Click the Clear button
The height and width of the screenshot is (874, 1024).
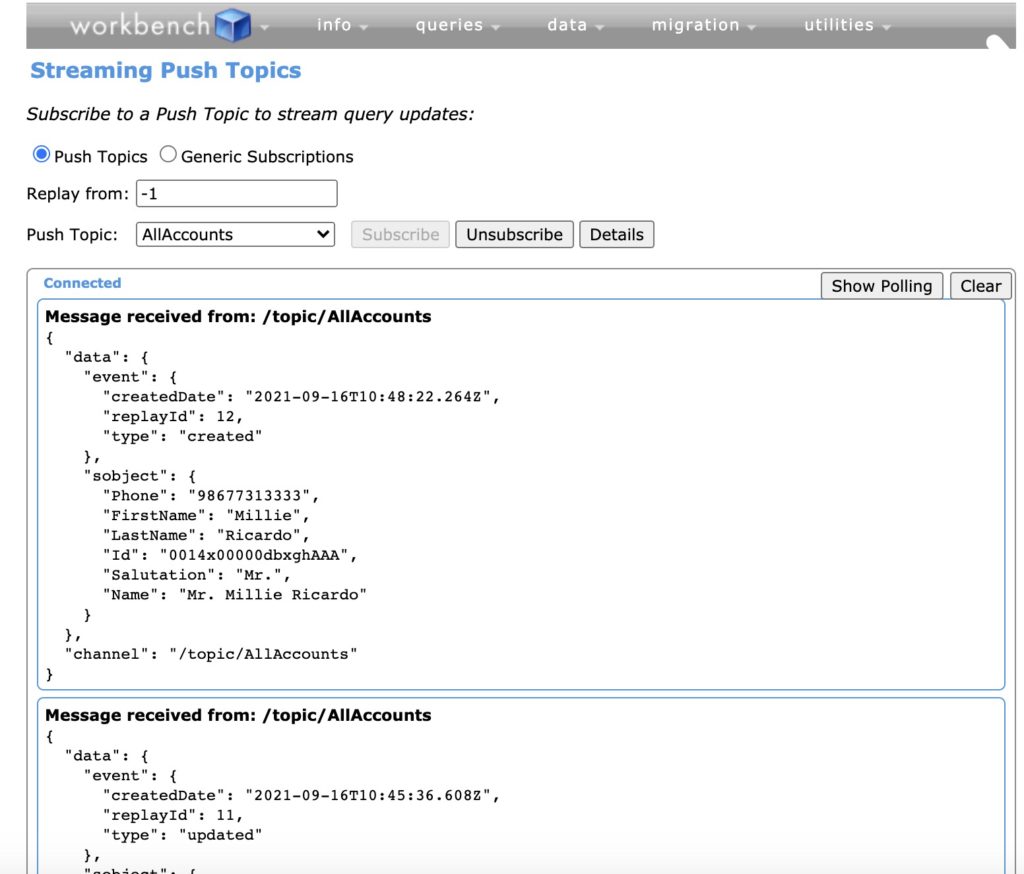coord(980,285)
